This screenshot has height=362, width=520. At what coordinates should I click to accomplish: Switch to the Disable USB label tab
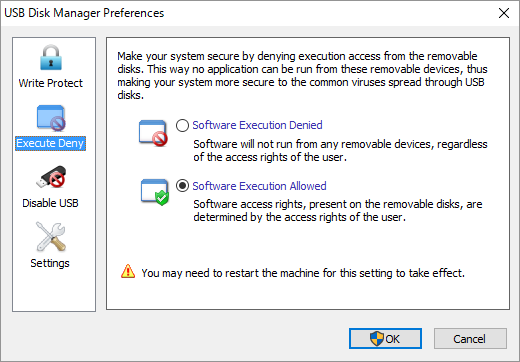pos(50,203)
